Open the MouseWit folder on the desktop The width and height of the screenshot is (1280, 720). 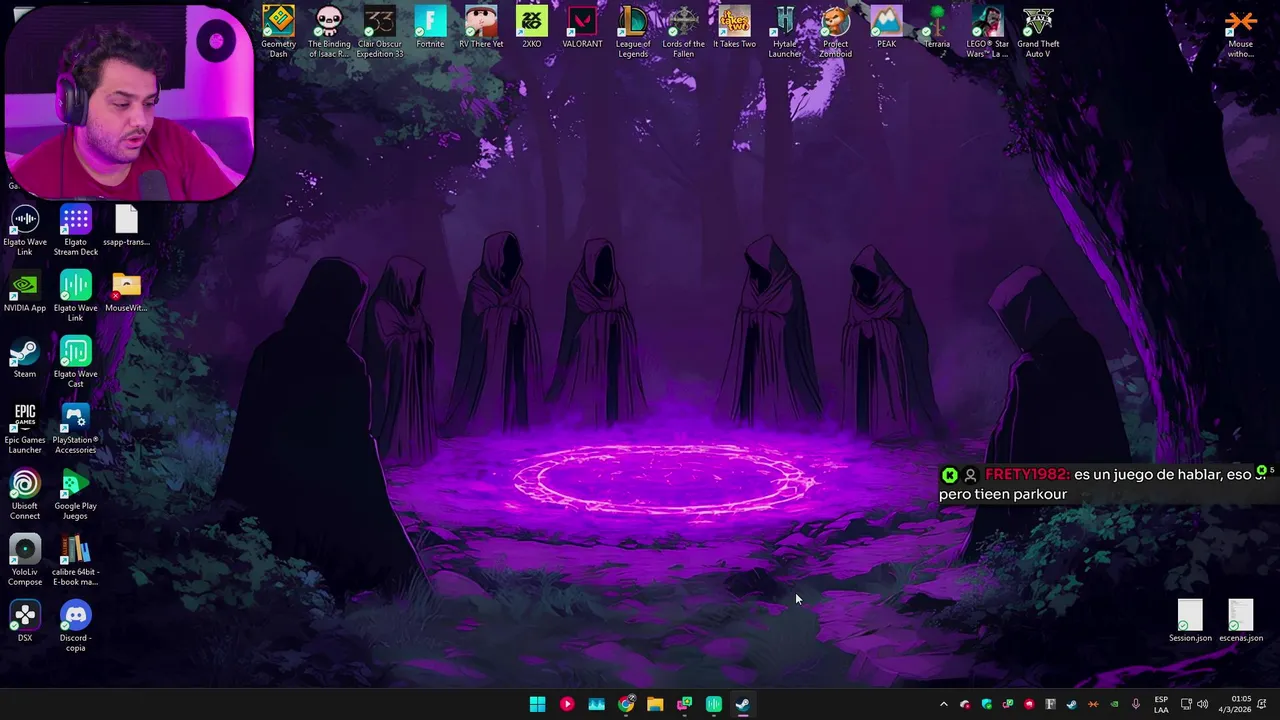126,292
